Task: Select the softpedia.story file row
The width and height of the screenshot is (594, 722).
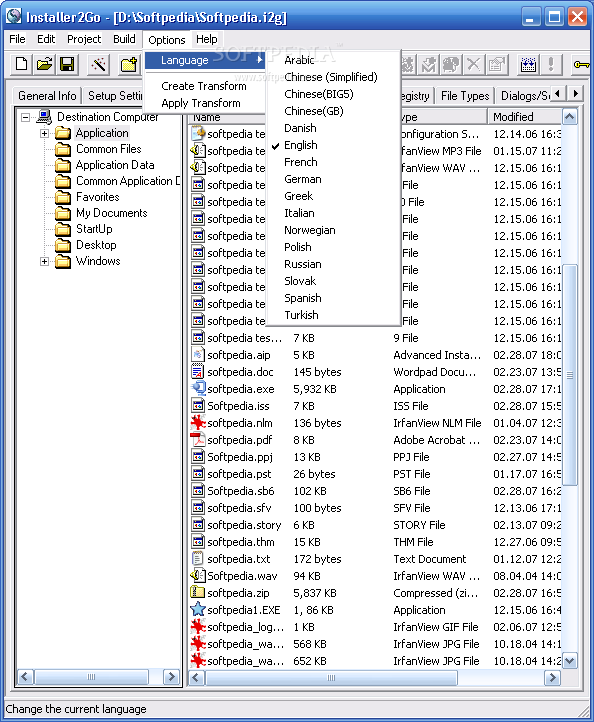Action: [x=375, y=525]
